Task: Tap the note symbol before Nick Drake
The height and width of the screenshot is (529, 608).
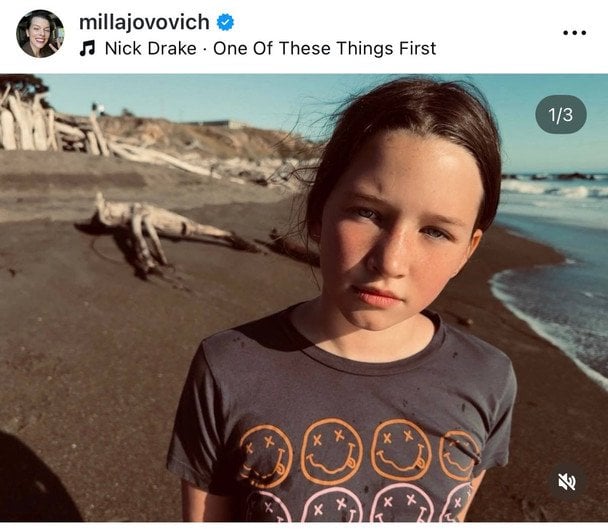Action: click(87, 48)
